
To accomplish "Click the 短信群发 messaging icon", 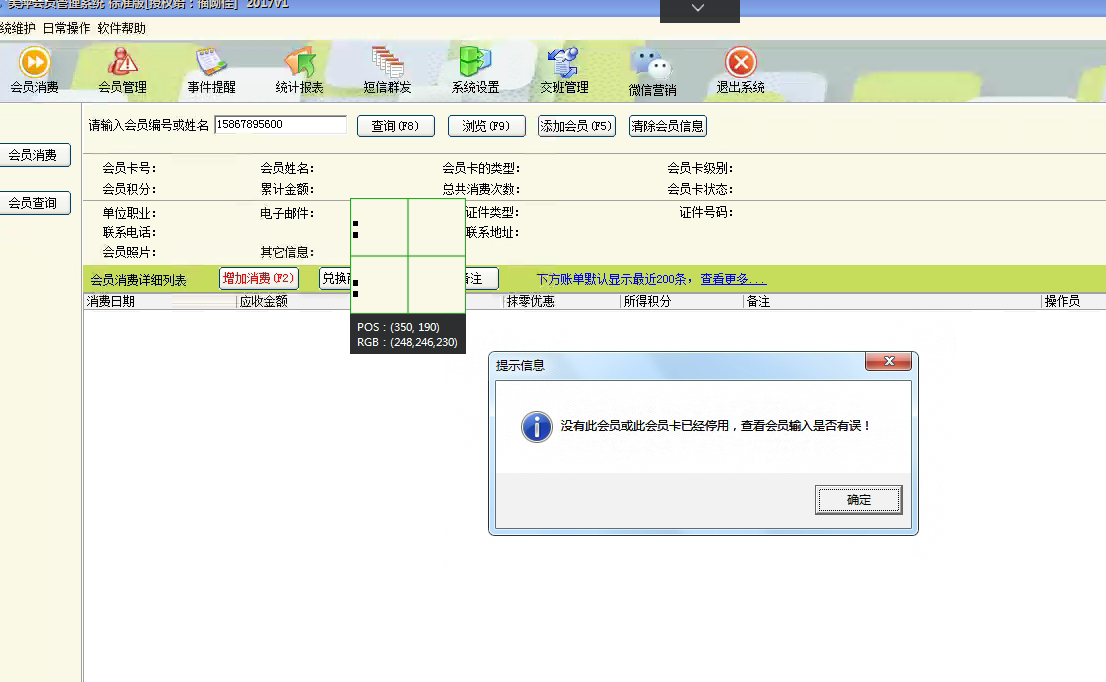I will (x=387, y=63).
